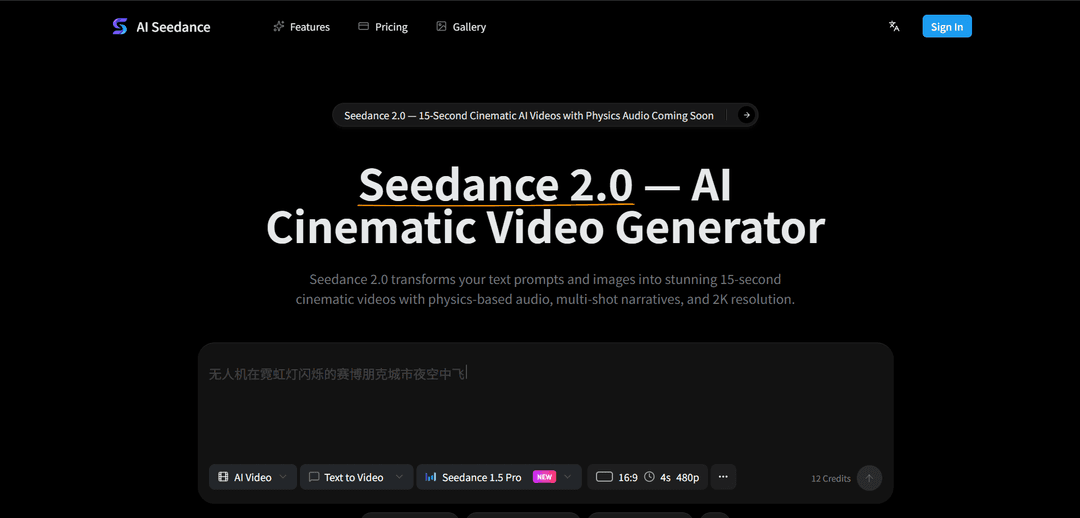Image resolution: width=1080 pixels, height=518 pixels.
Task: Click the up-arrow submit generate button
Action: [x=869, y=478]
